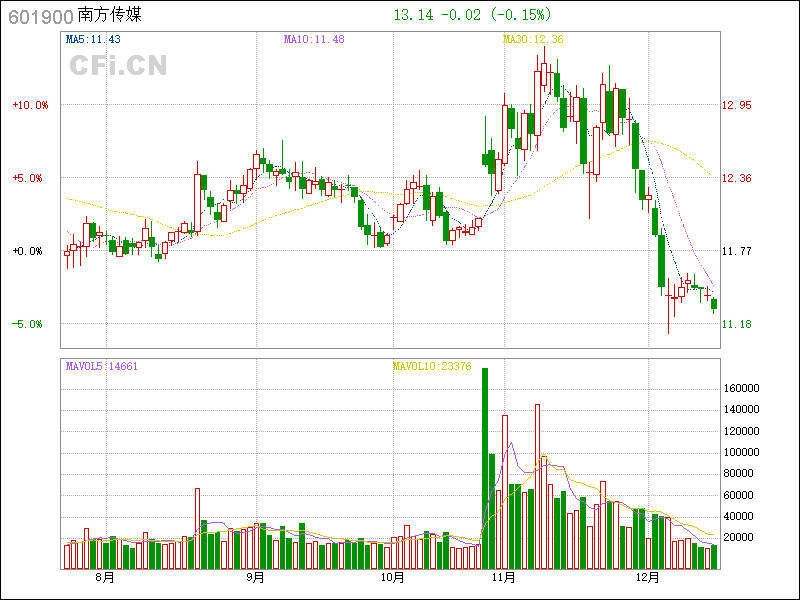Screen dimensions: 800x600
Task: Click the price change 13.14 -0.02 text
Action: (x=437, y=15)
